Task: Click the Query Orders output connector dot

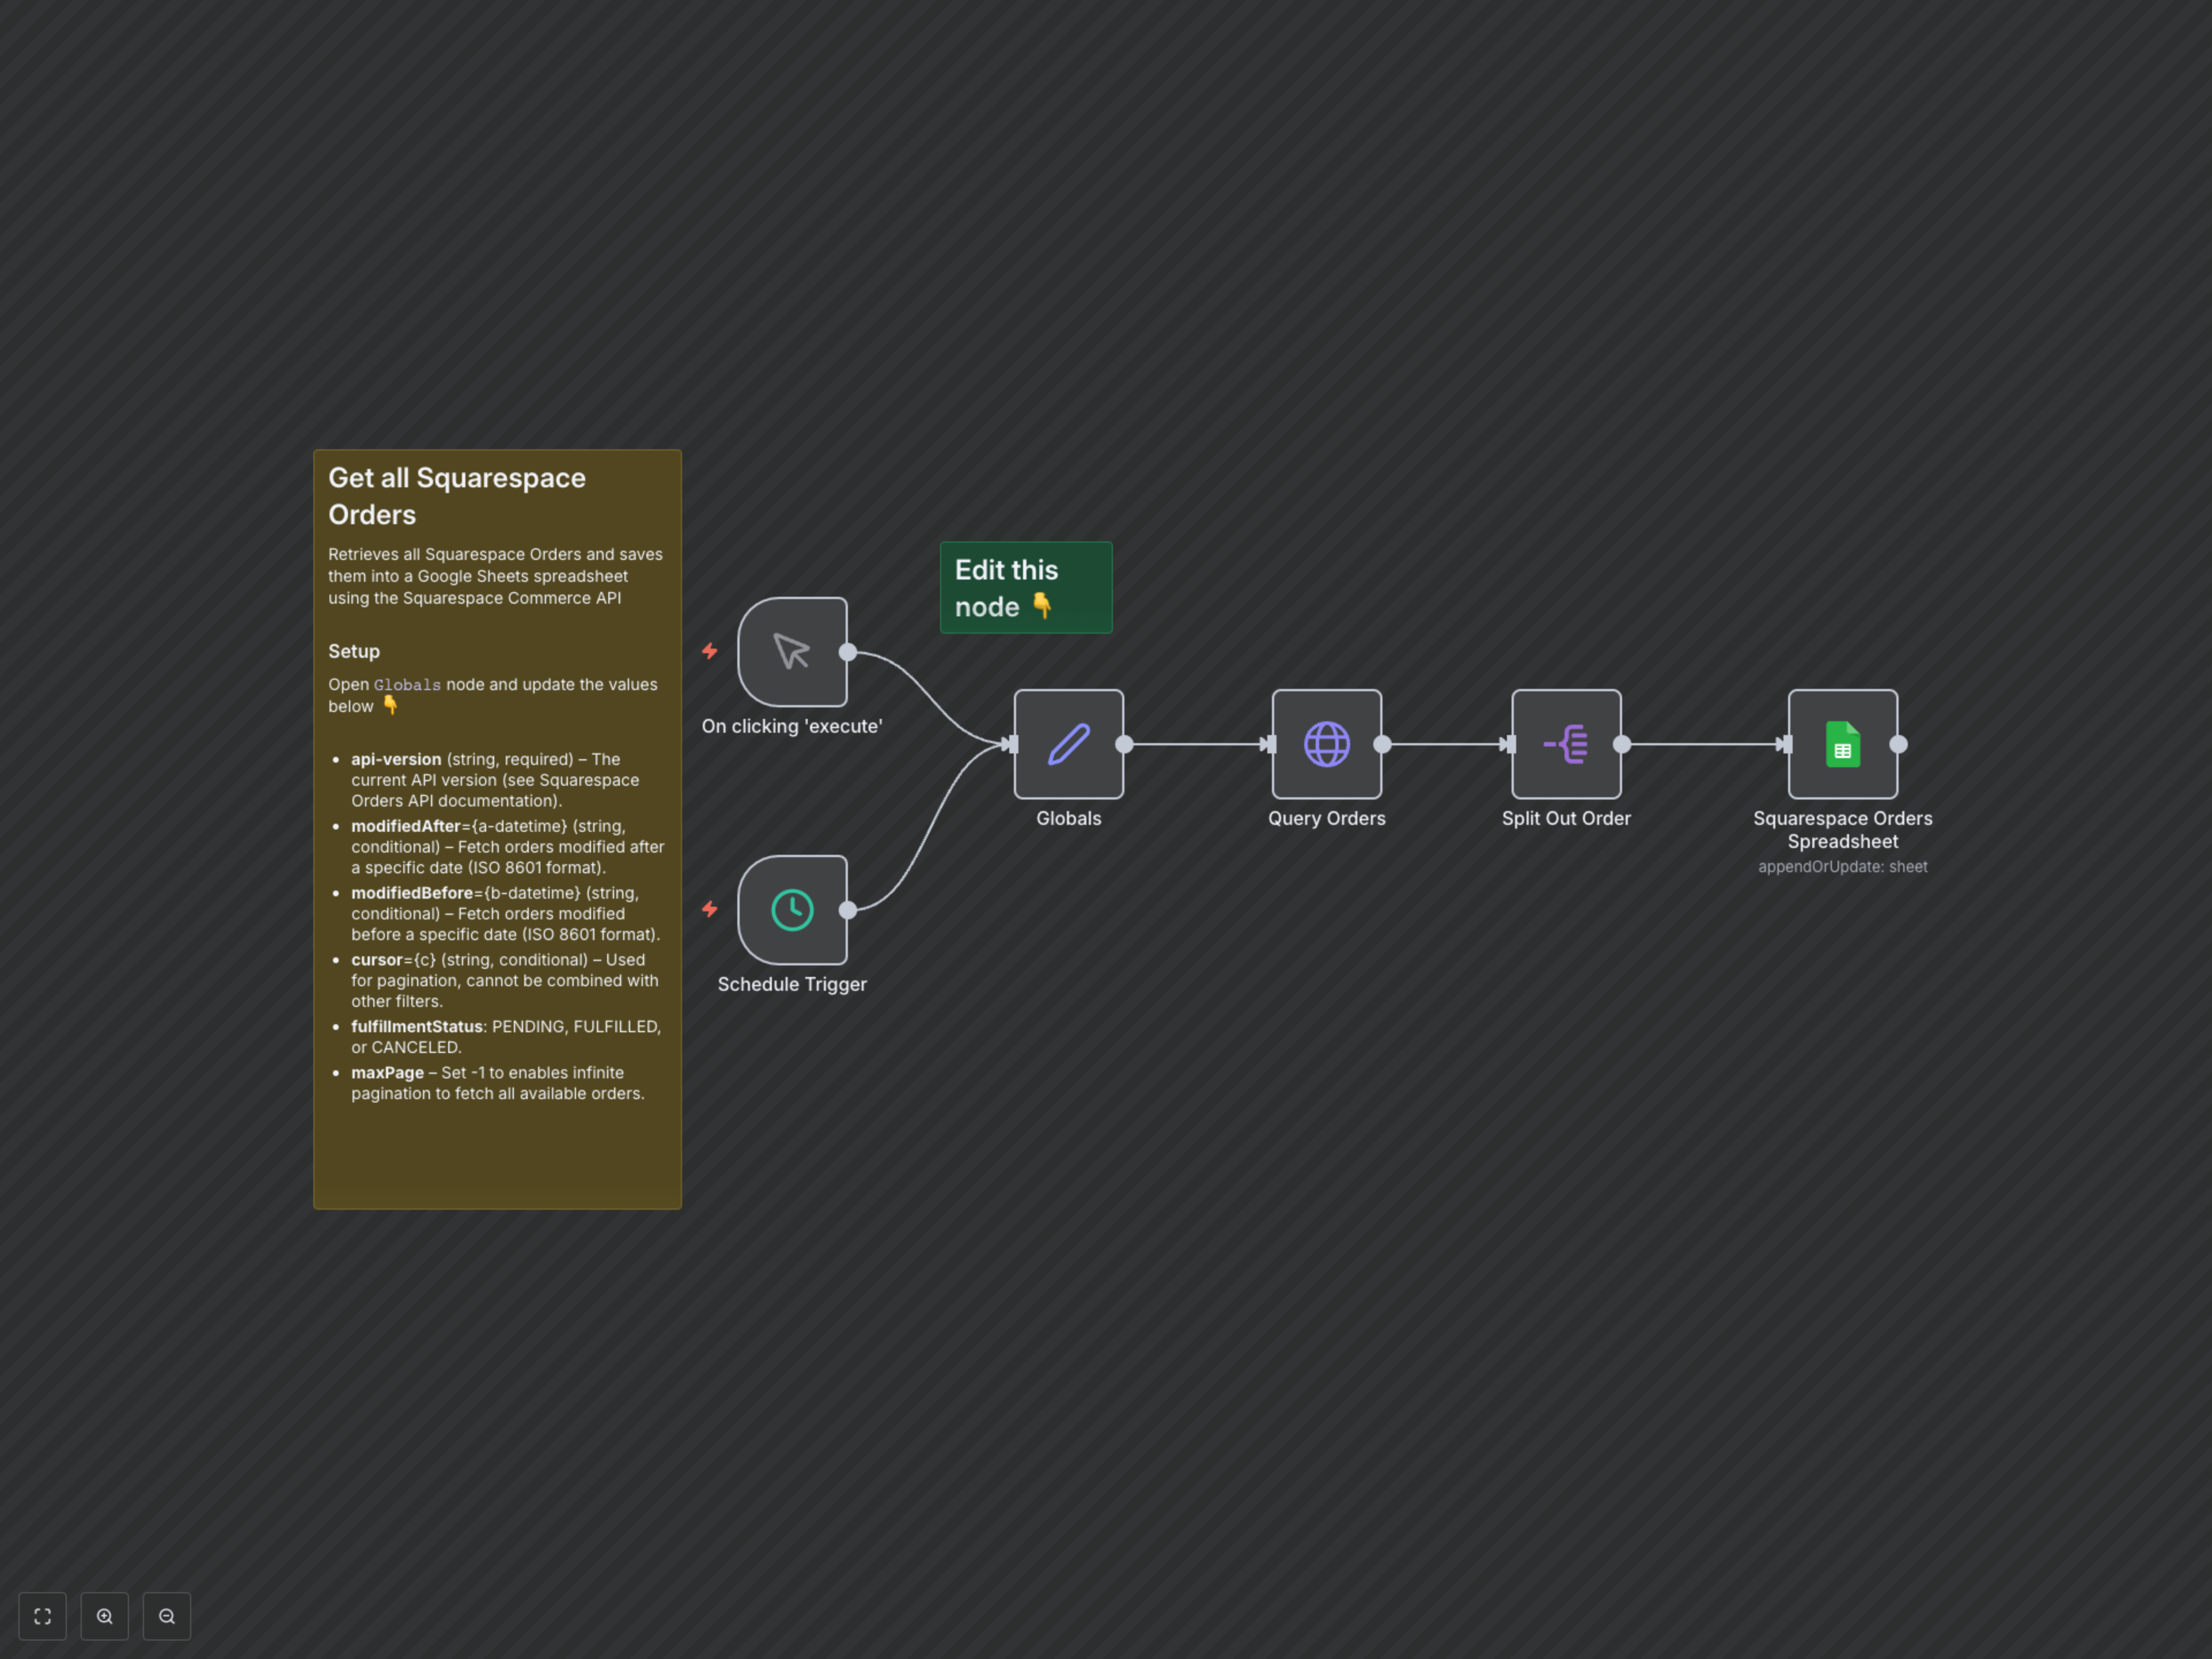Action: (1382, 744)
